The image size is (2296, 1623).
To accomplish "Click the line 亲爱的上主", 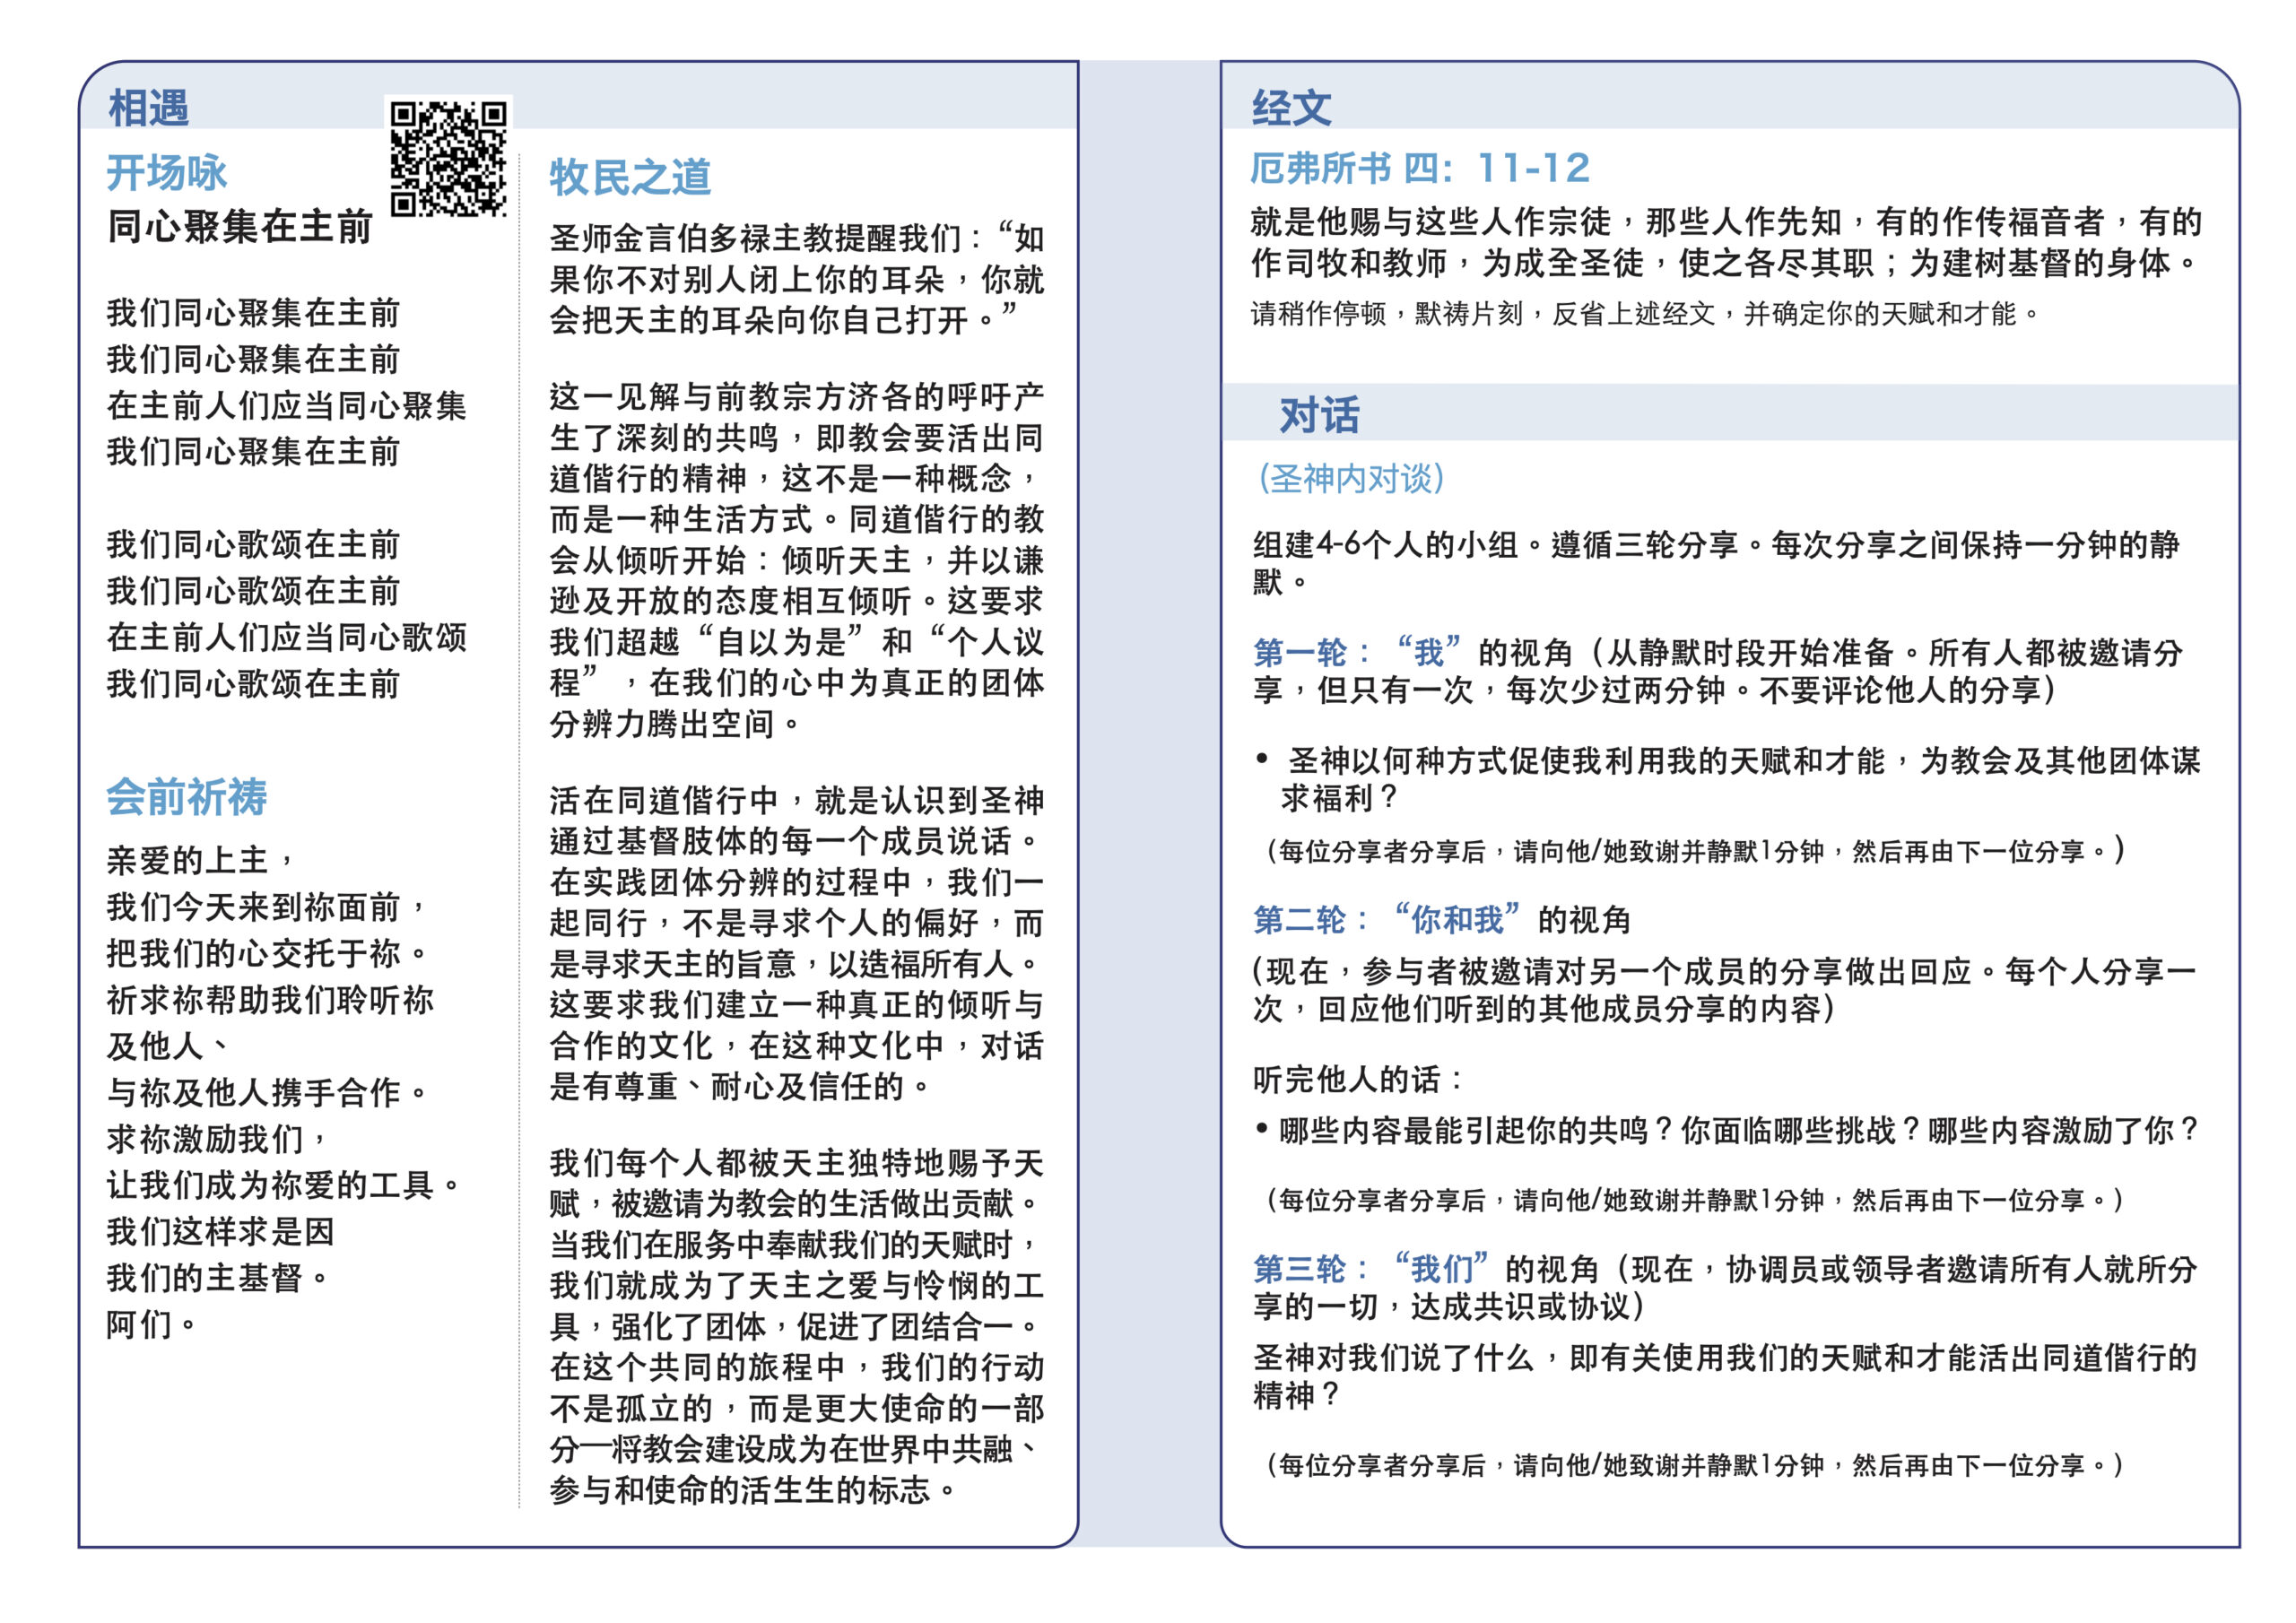I will tap(198, 860).
